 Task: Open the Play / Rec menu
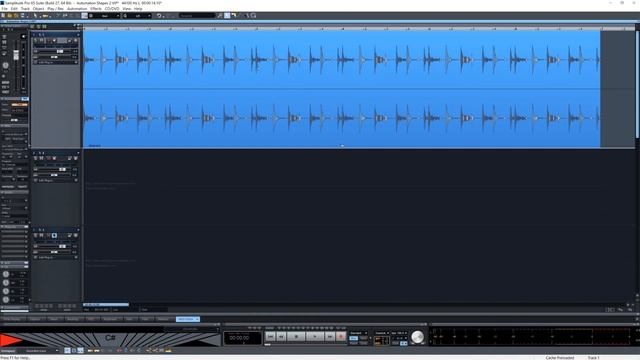coord(56,9)
